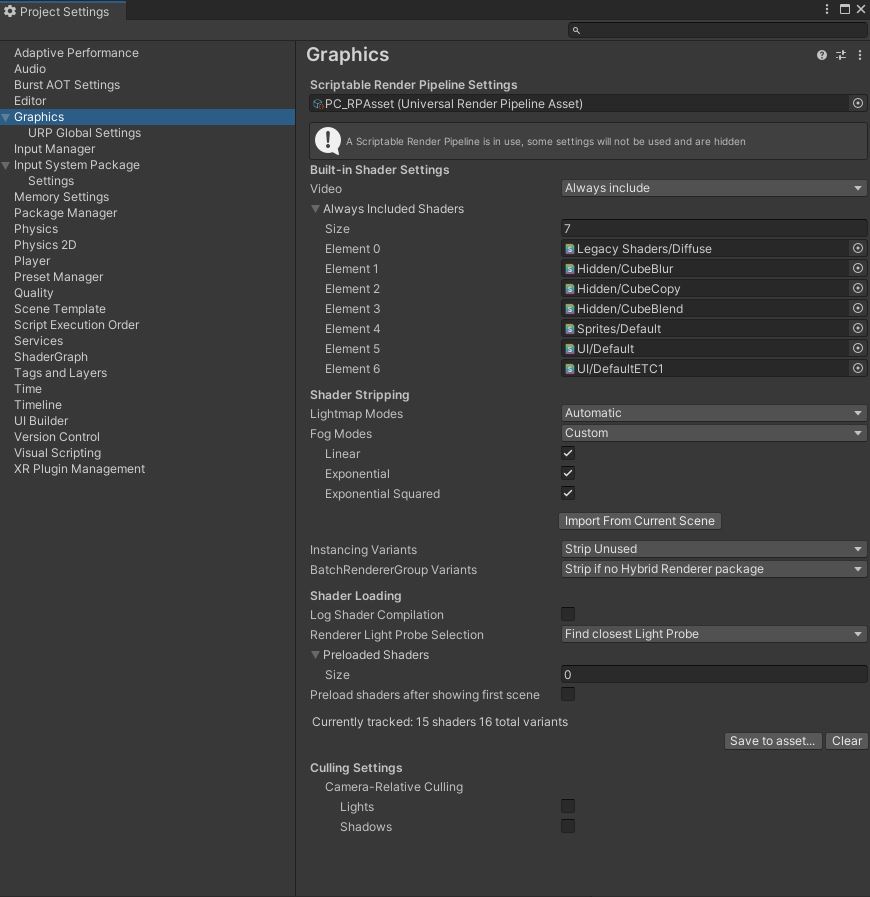Screen dimensions: 870x897
Task: Click the Sprites/Default shader icon
Action: [x=570, y=329]
